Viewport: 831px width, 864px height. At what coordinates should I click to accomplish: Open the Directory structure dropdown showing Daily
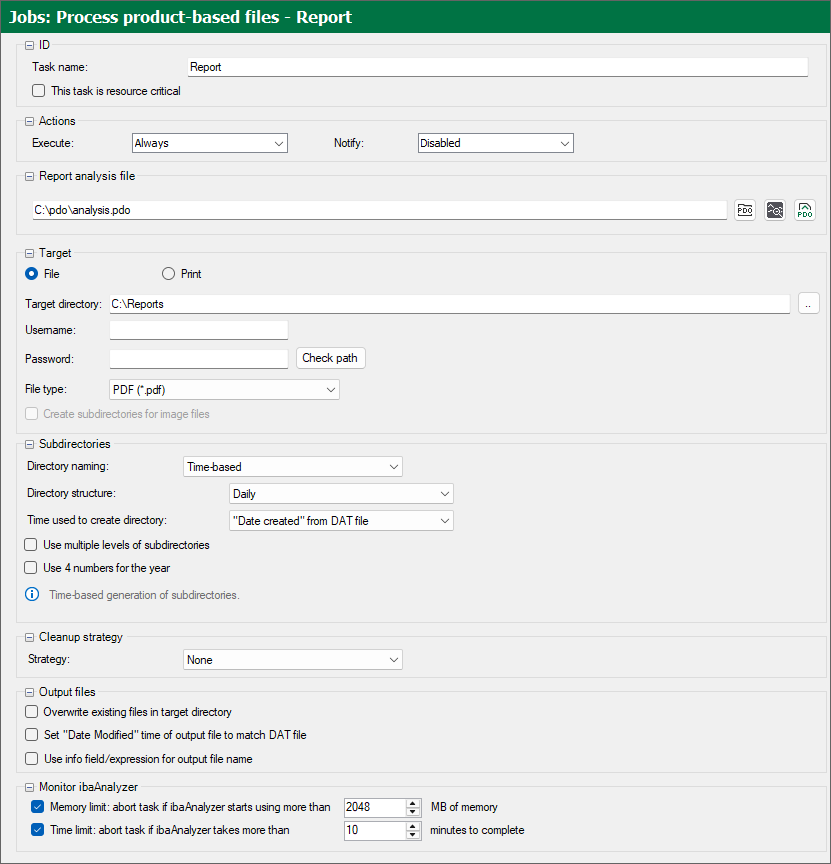point(341,494)
